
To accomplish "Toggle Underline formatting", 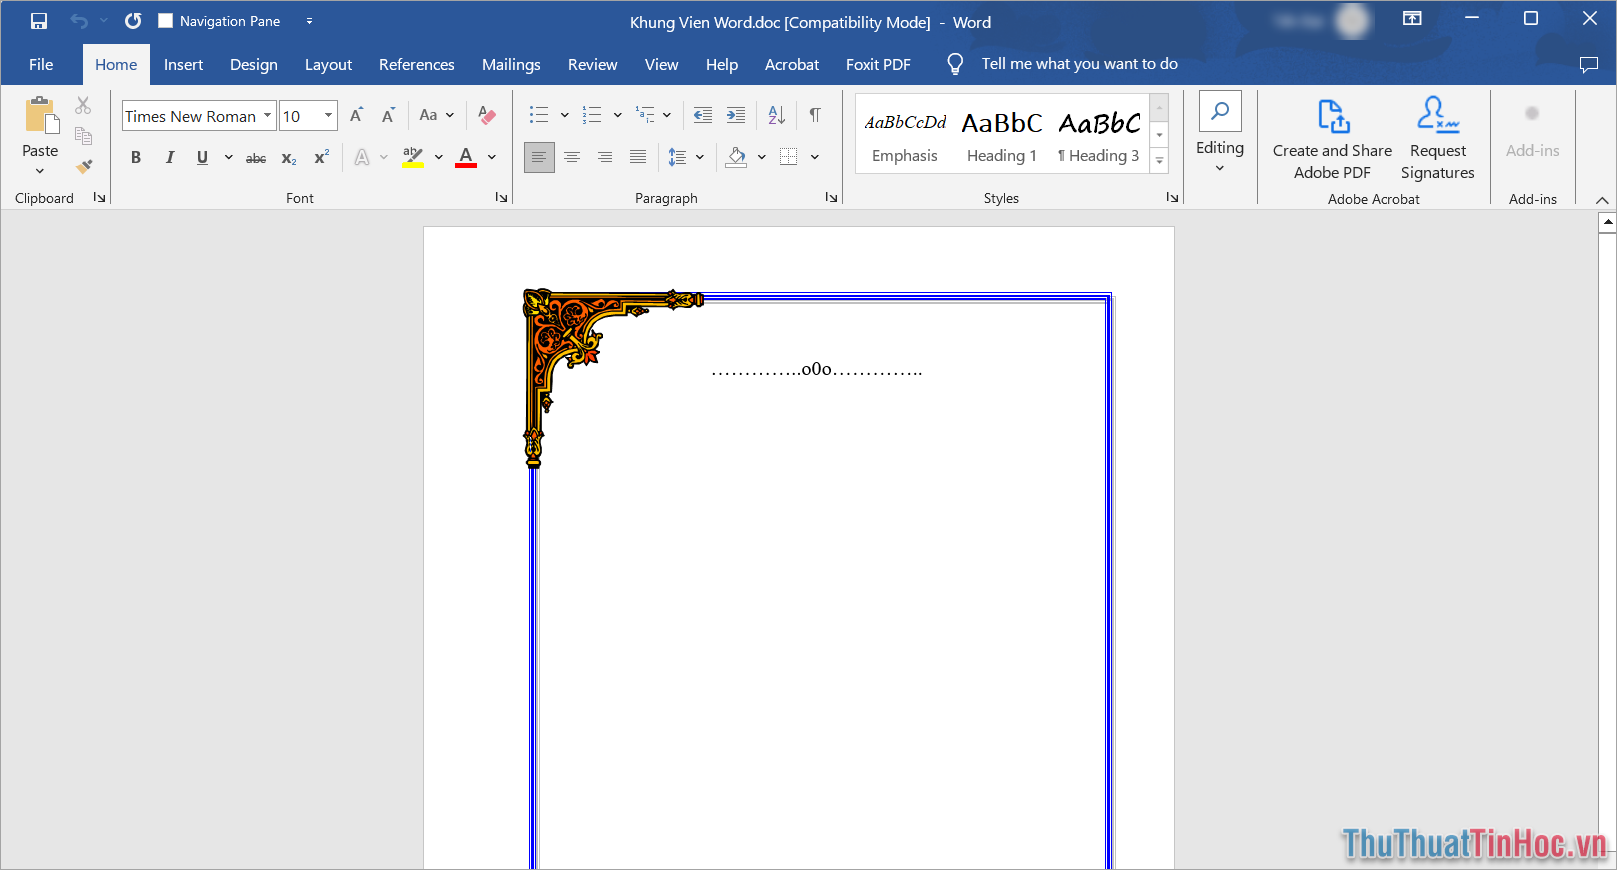I will 202,157.
